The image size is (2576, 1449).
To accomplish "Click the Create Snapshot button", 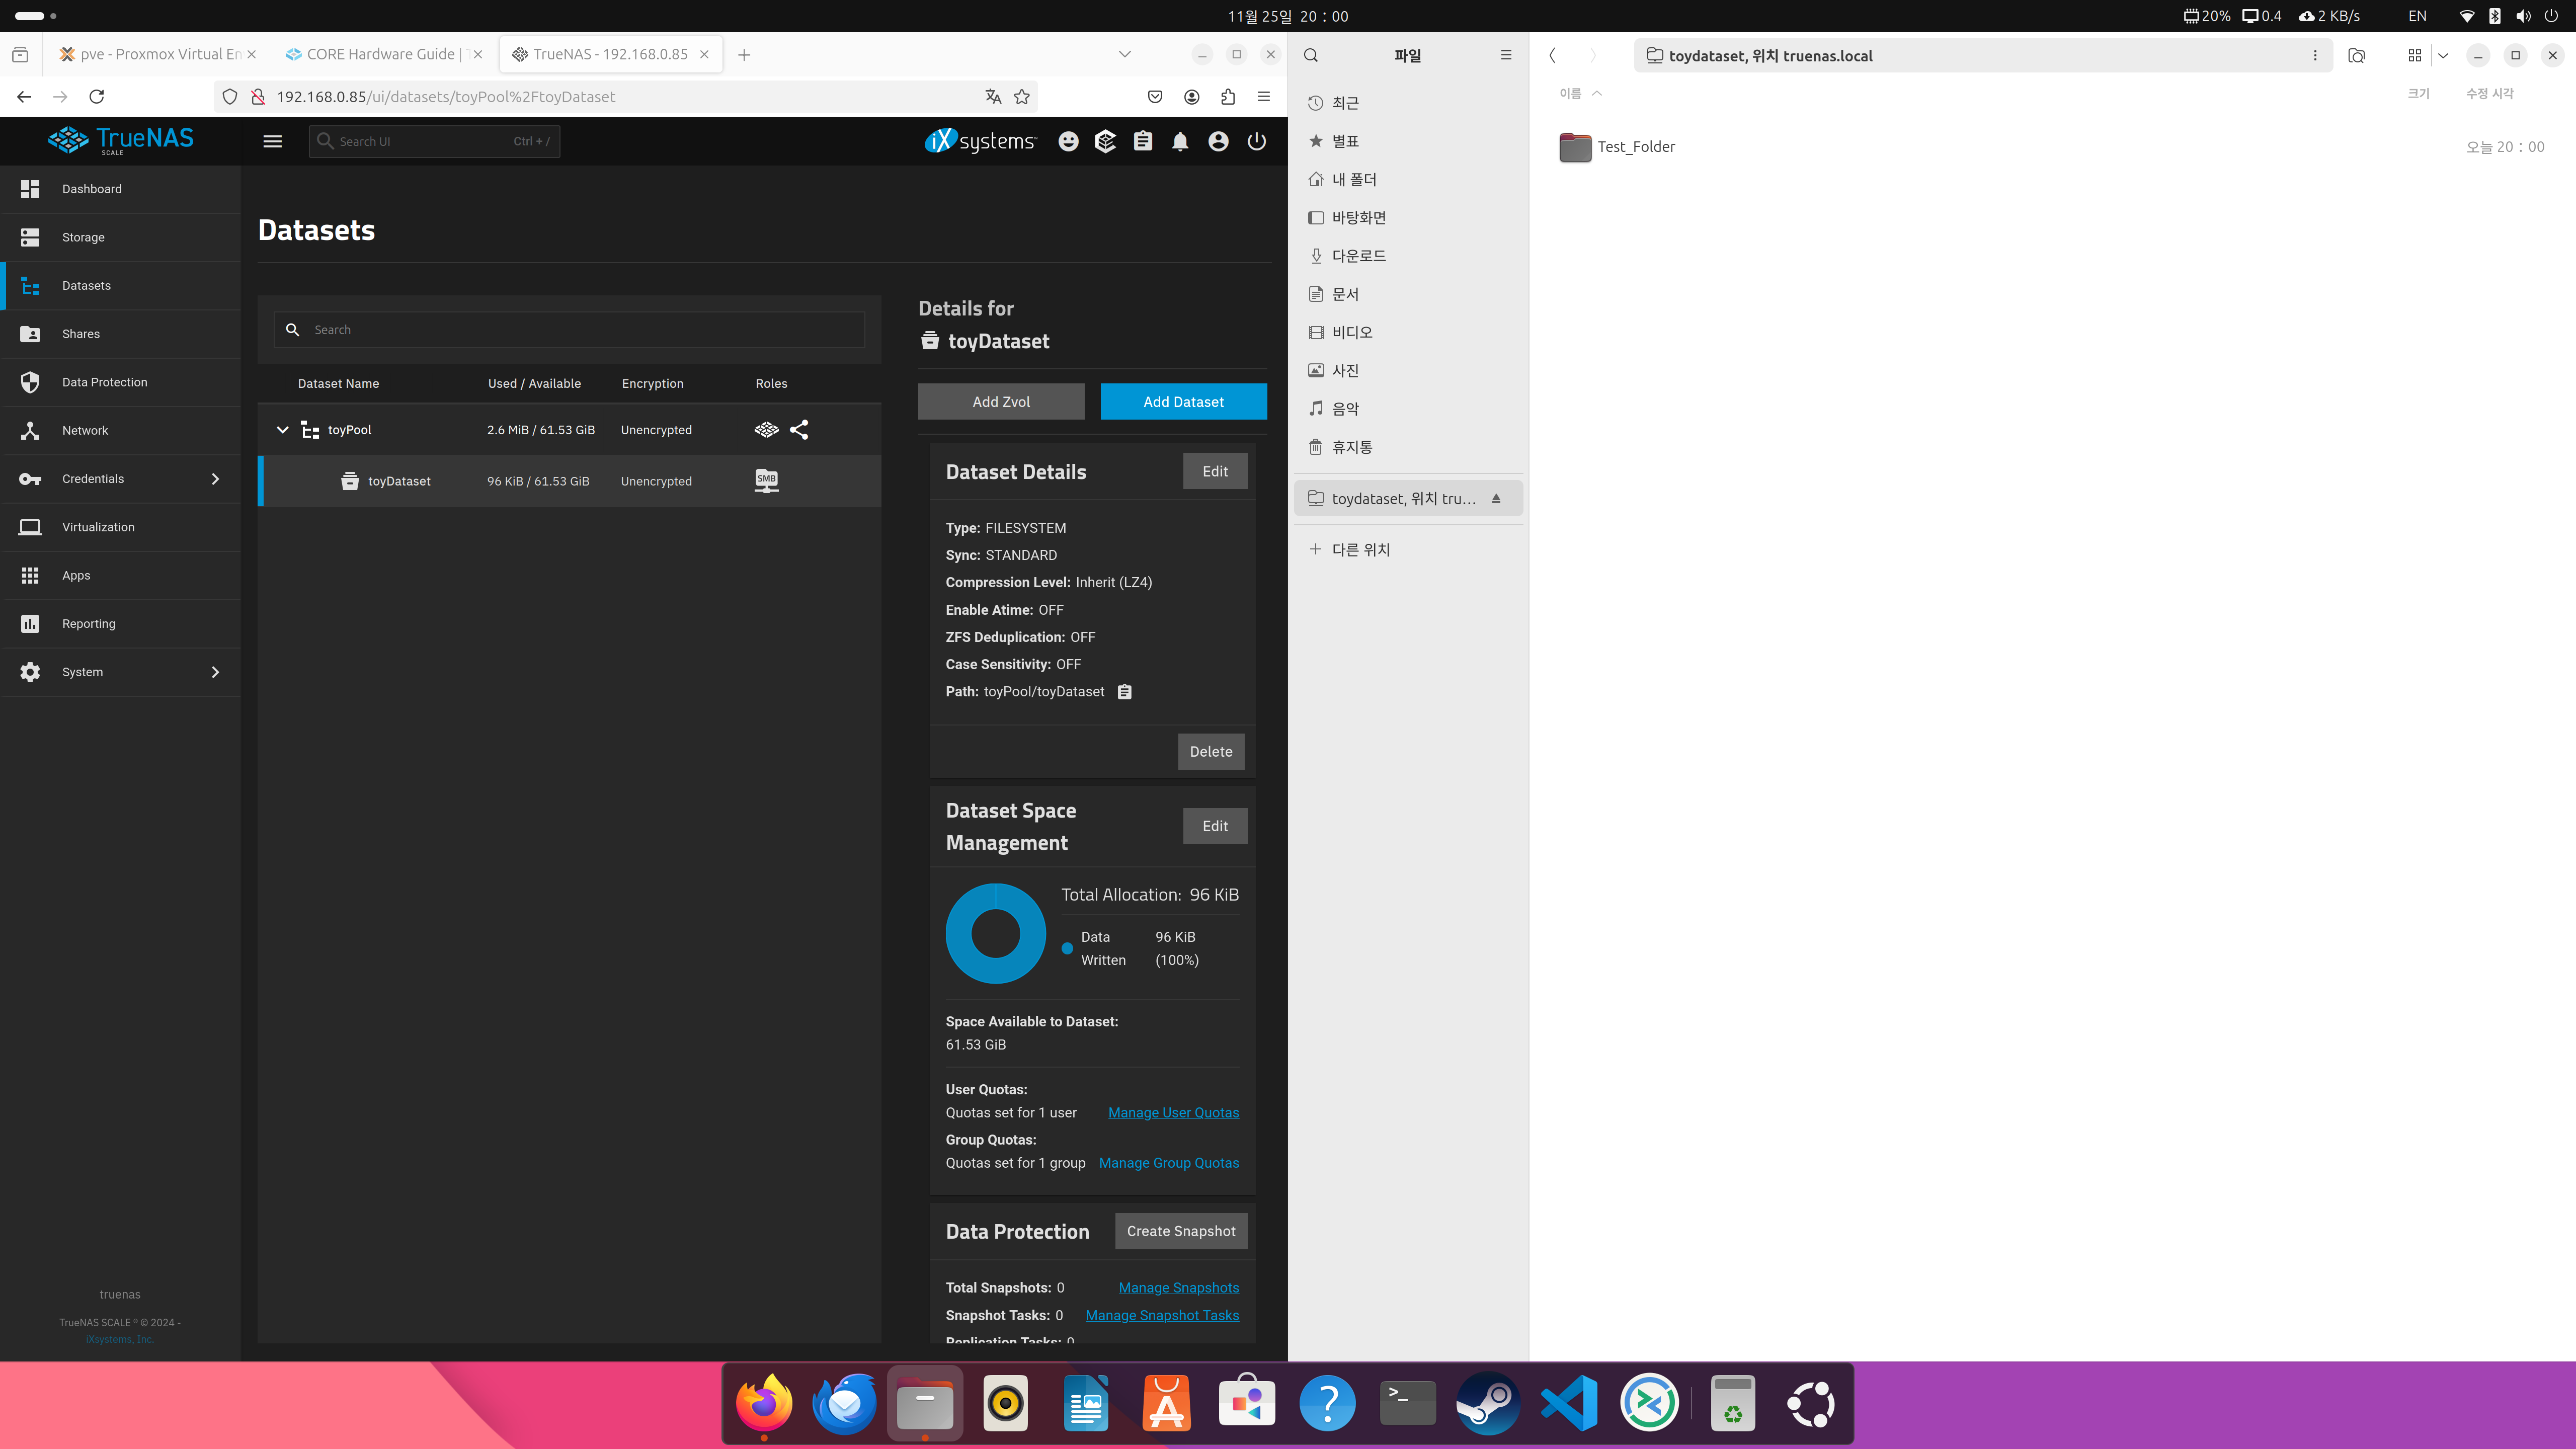I will tap(1181, 1232).
